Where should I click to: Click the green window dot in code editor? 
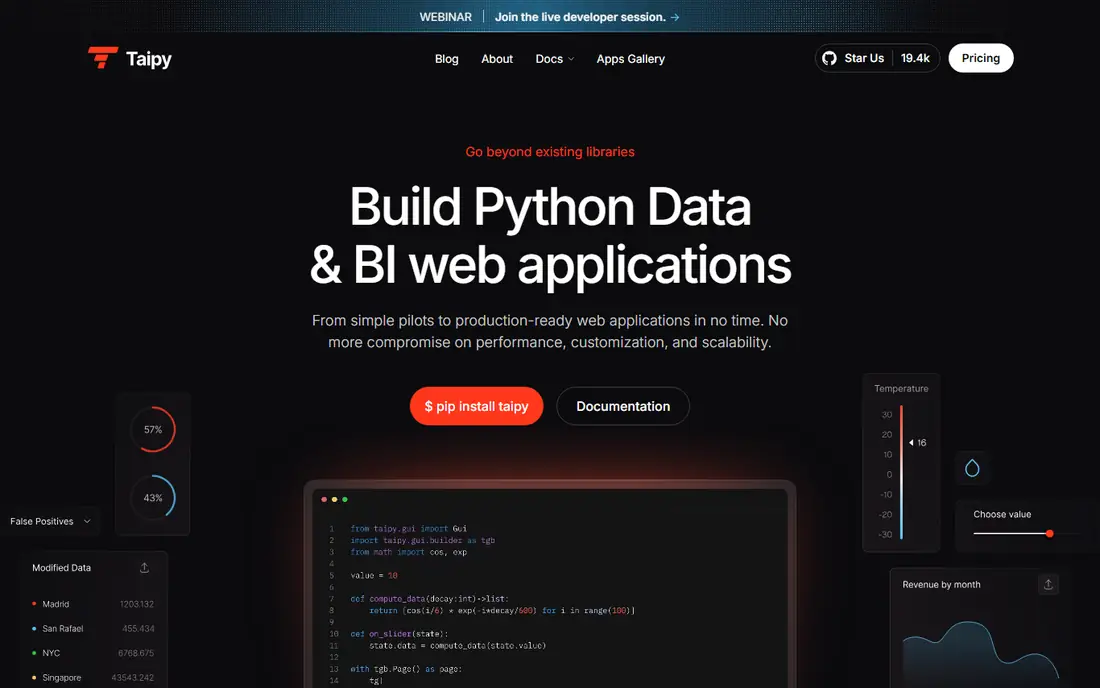(x=344, y=499)
